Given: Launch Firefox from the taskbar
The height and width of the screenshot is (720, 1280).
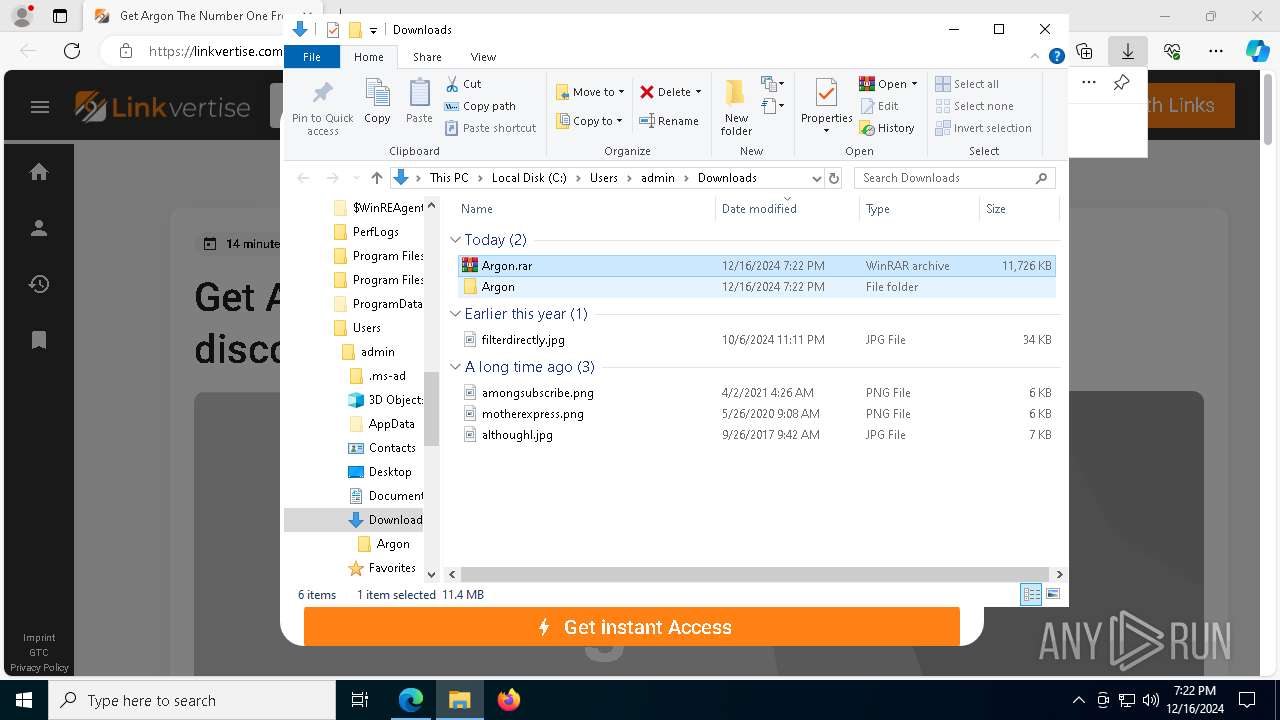Looking at the screenshot, I should point(509,700).
